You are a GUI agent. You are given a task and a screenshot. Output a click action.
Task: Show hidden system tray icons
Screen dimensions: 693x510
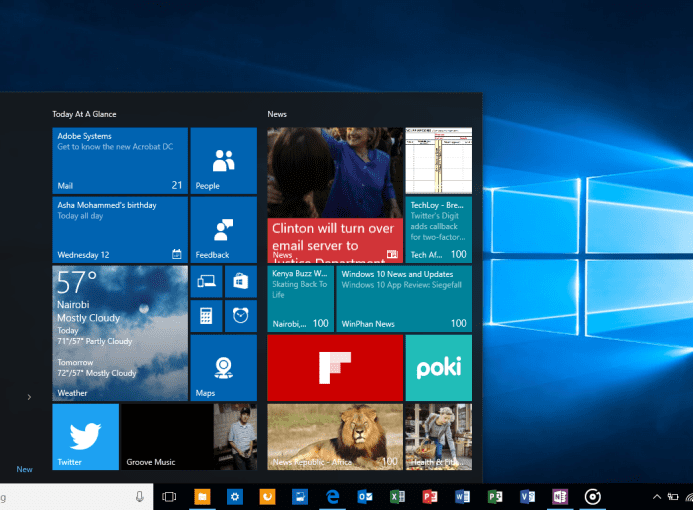(657, 497)
